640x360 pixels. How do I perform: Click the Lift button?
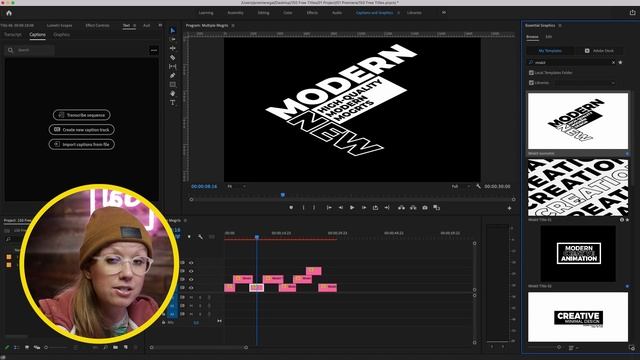[x=402, y=208]
